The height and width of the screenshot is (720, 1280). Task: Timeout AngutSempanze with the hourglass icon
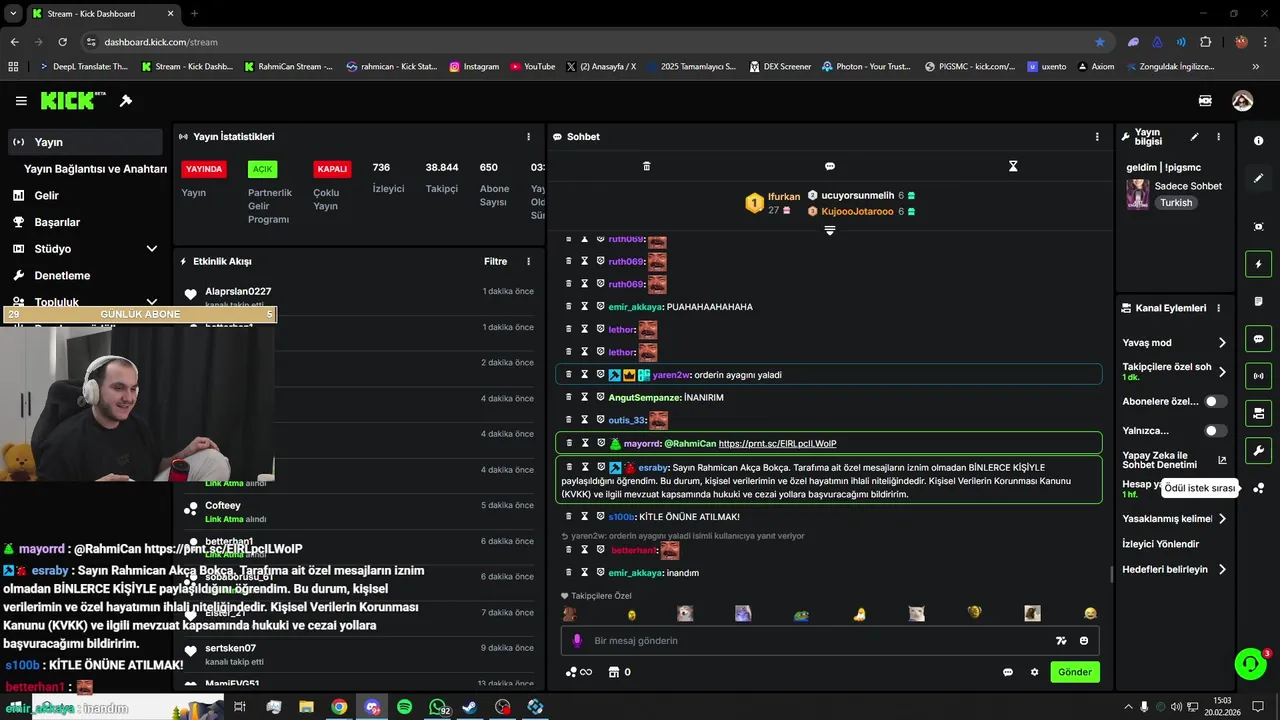[585, 397]
